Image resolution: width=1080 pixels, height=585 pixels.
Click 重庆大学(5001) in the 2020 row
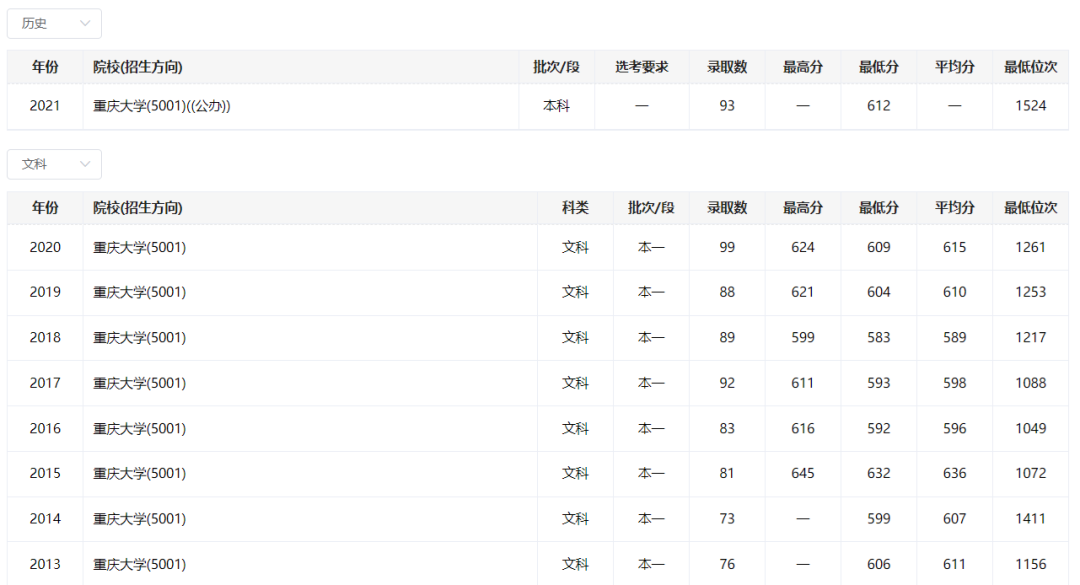tap(139, 247)
